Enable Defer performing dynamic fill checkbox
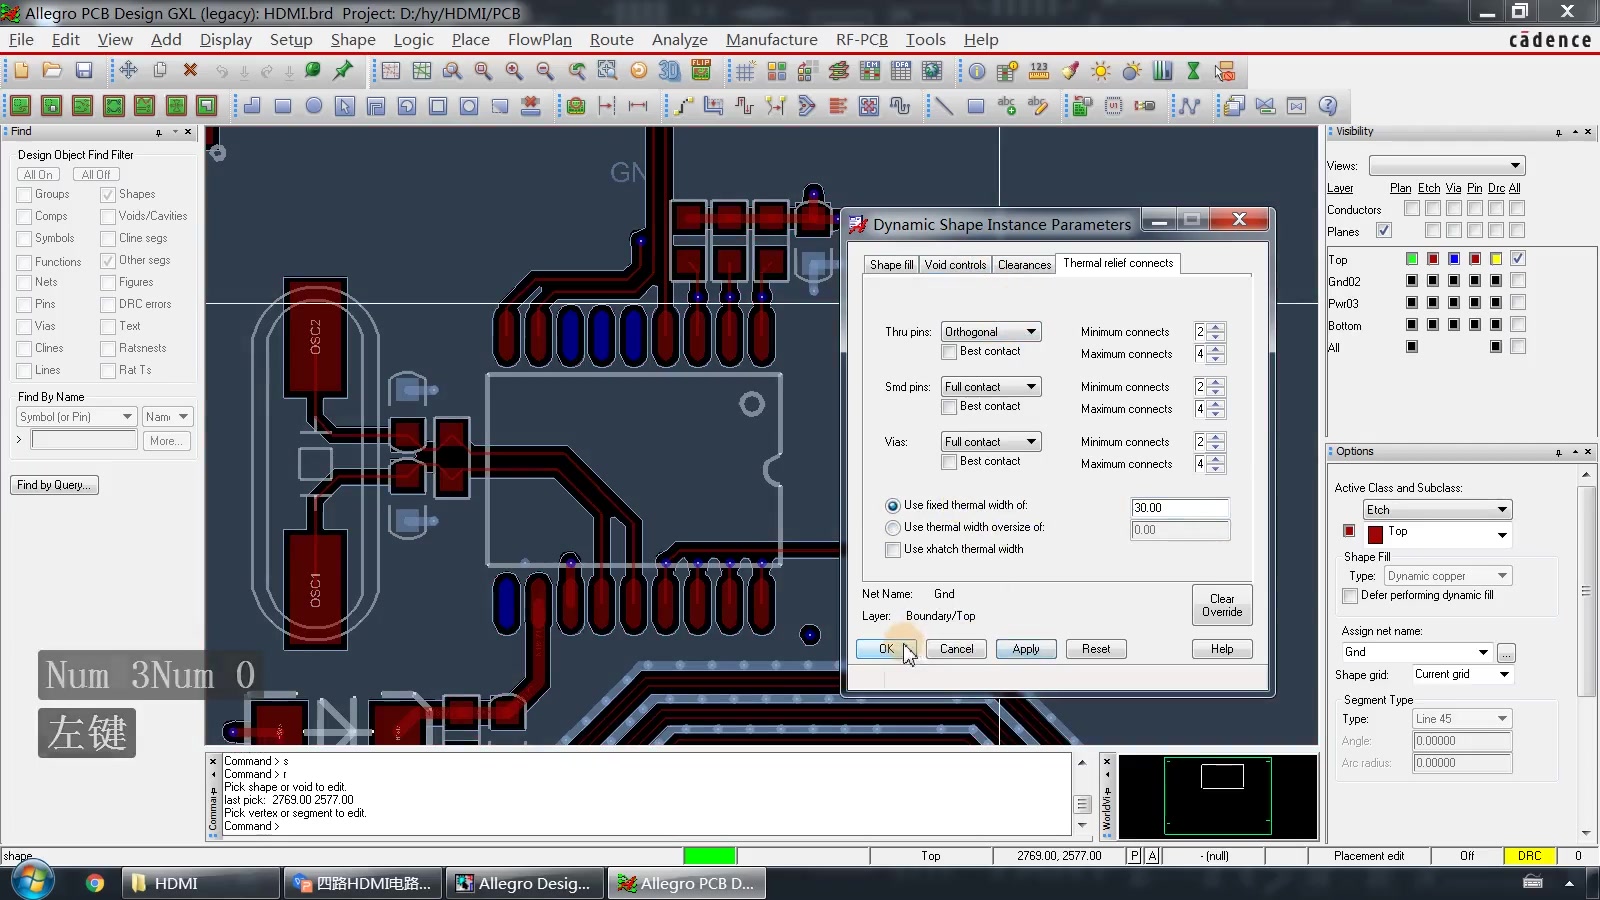Screen dimensions: 1600x900 coord(1351,596)
